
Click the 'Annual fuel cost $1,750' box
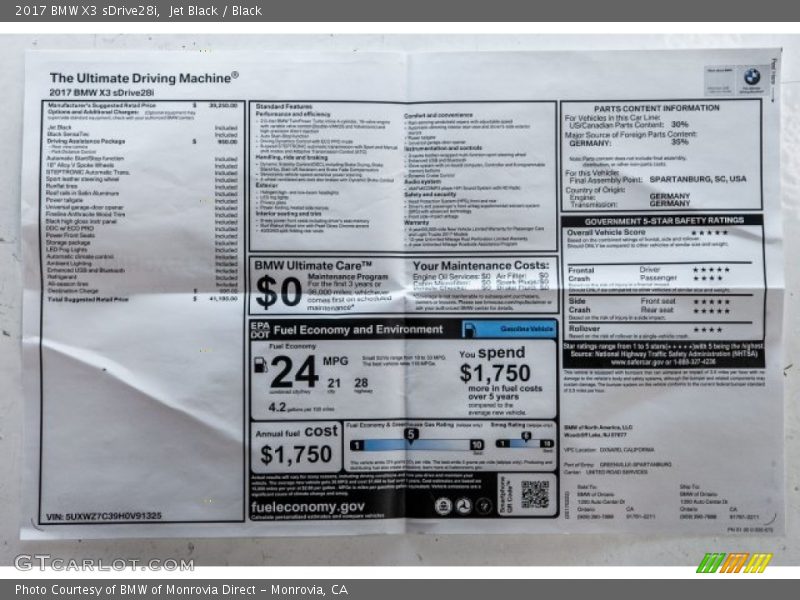296,447
